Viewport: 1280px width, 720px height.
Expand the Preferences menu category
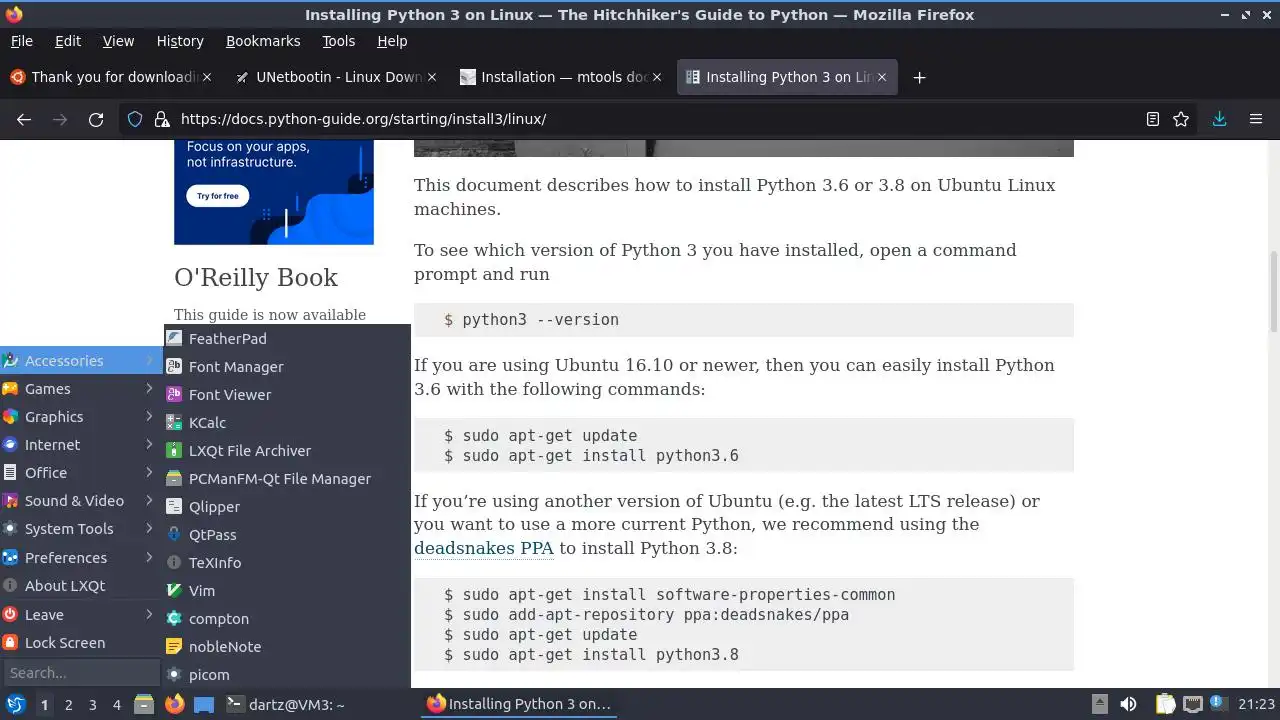(81, 557)
